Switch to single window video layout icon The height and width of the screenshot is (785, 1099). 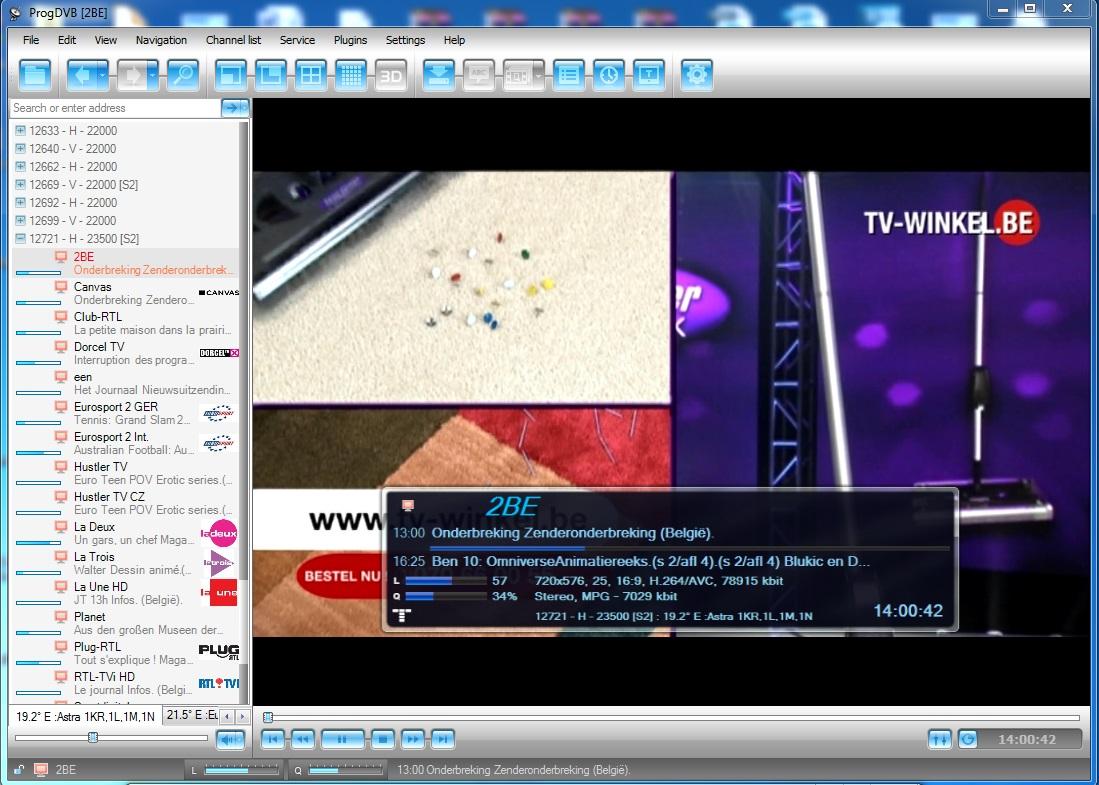click(231, 75)
